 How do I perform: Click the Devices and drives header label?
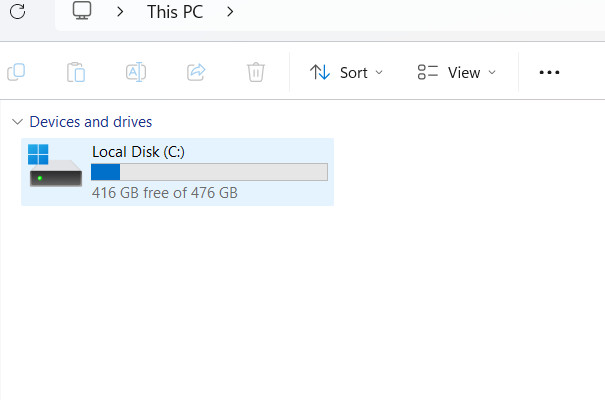coord(91,122)
